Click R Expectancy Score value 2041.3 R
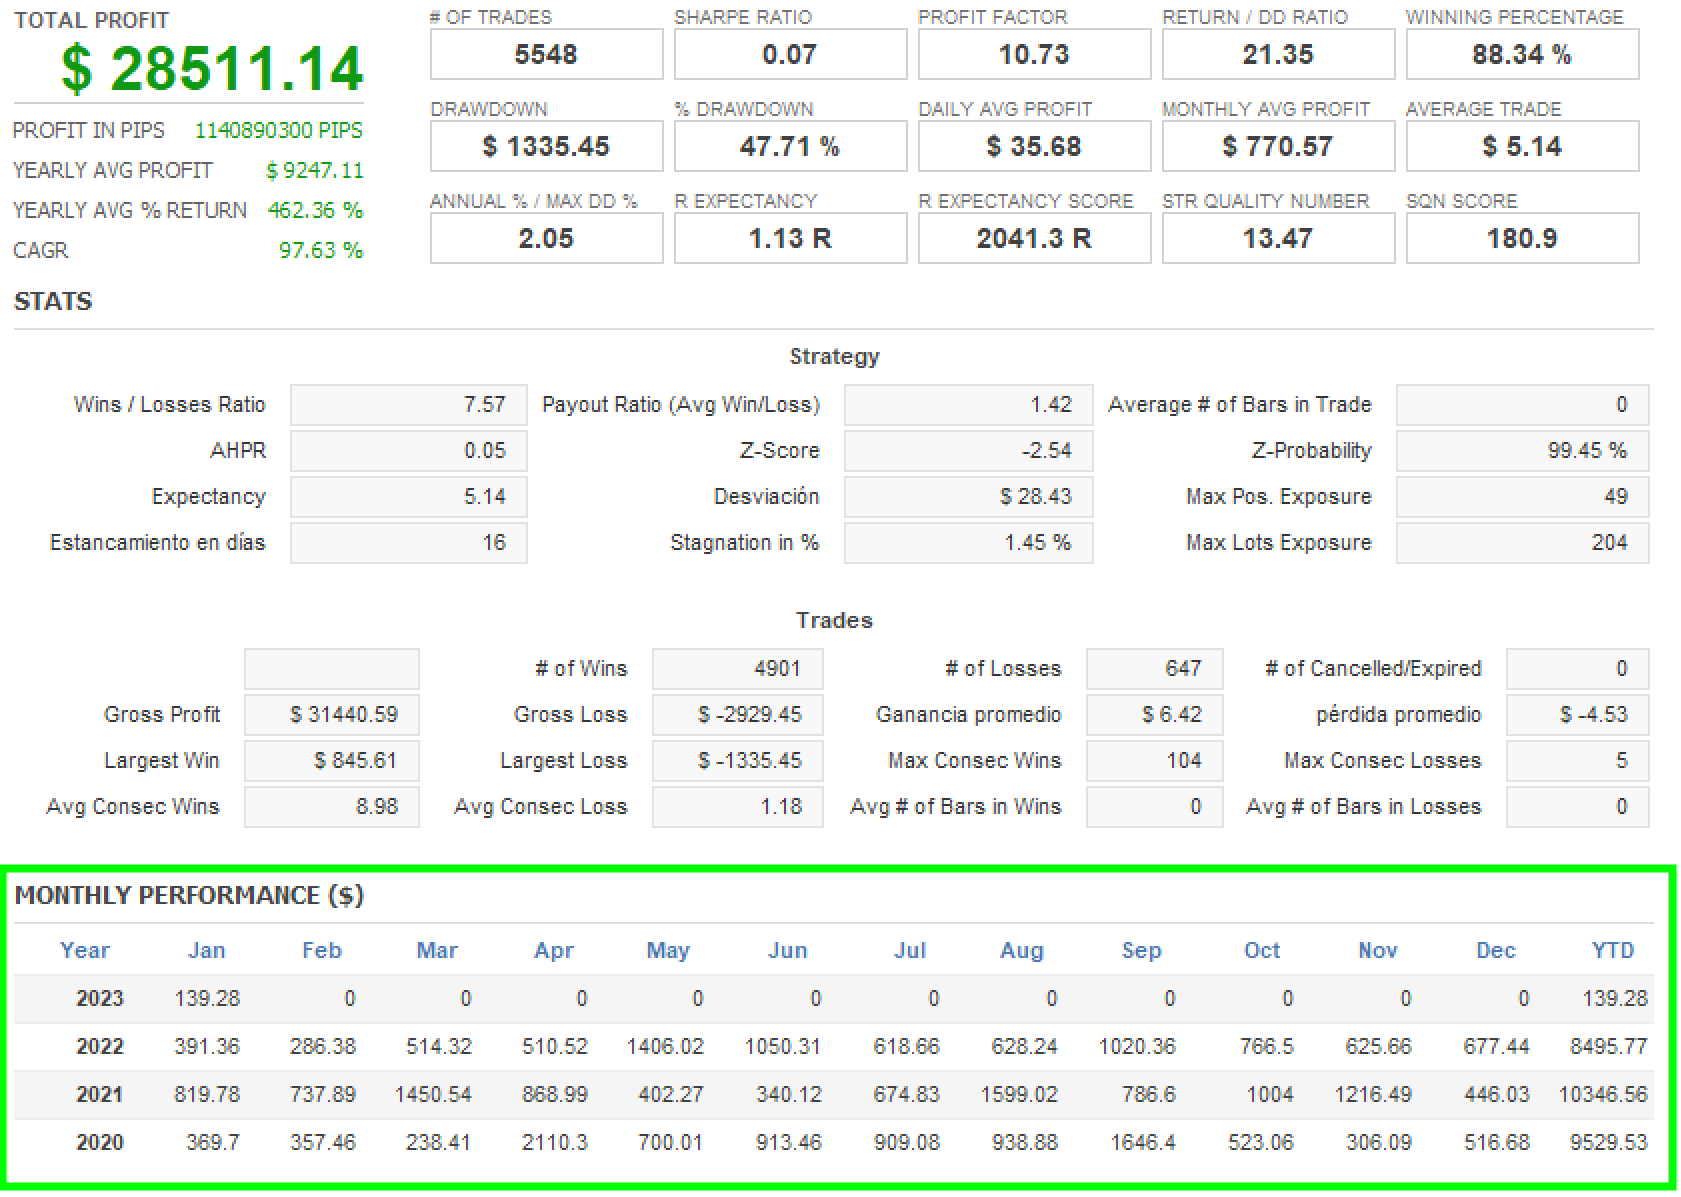The height and width of the screenshot is (1197, 1681). 1034,238
